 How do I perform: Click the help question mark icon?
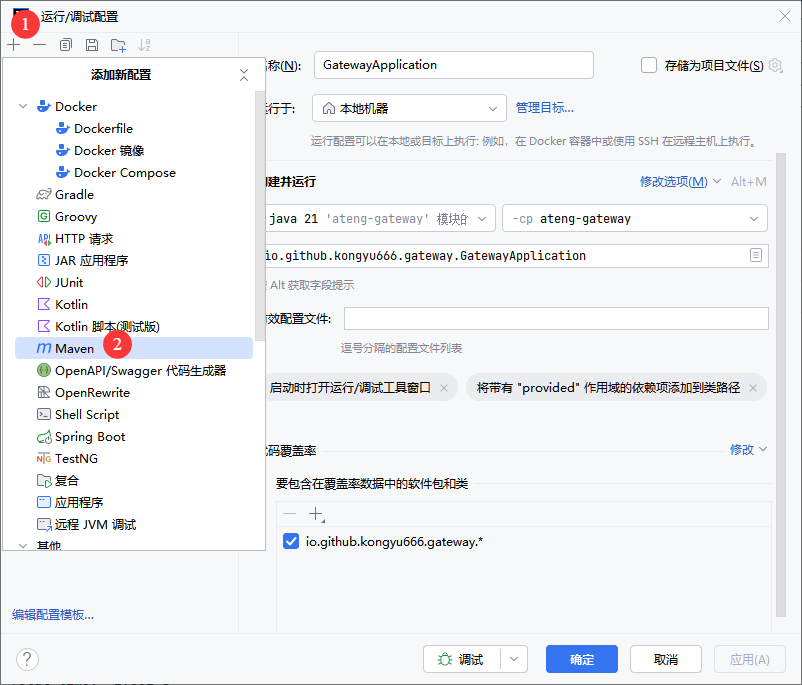27,659
